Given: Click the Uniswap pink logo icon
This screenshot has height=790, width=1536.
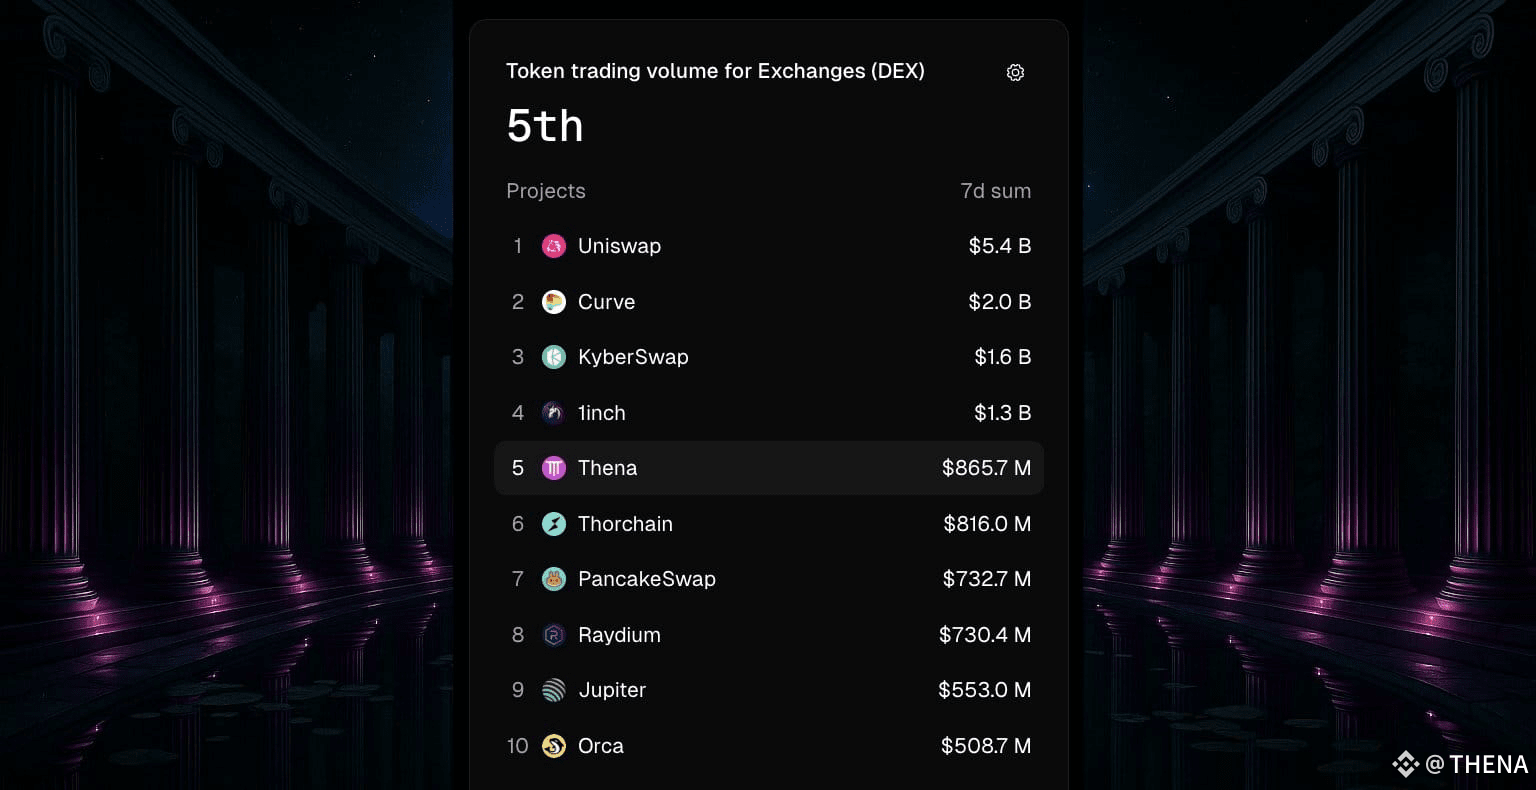Looking at the screenshot, I should pos(554,246).
